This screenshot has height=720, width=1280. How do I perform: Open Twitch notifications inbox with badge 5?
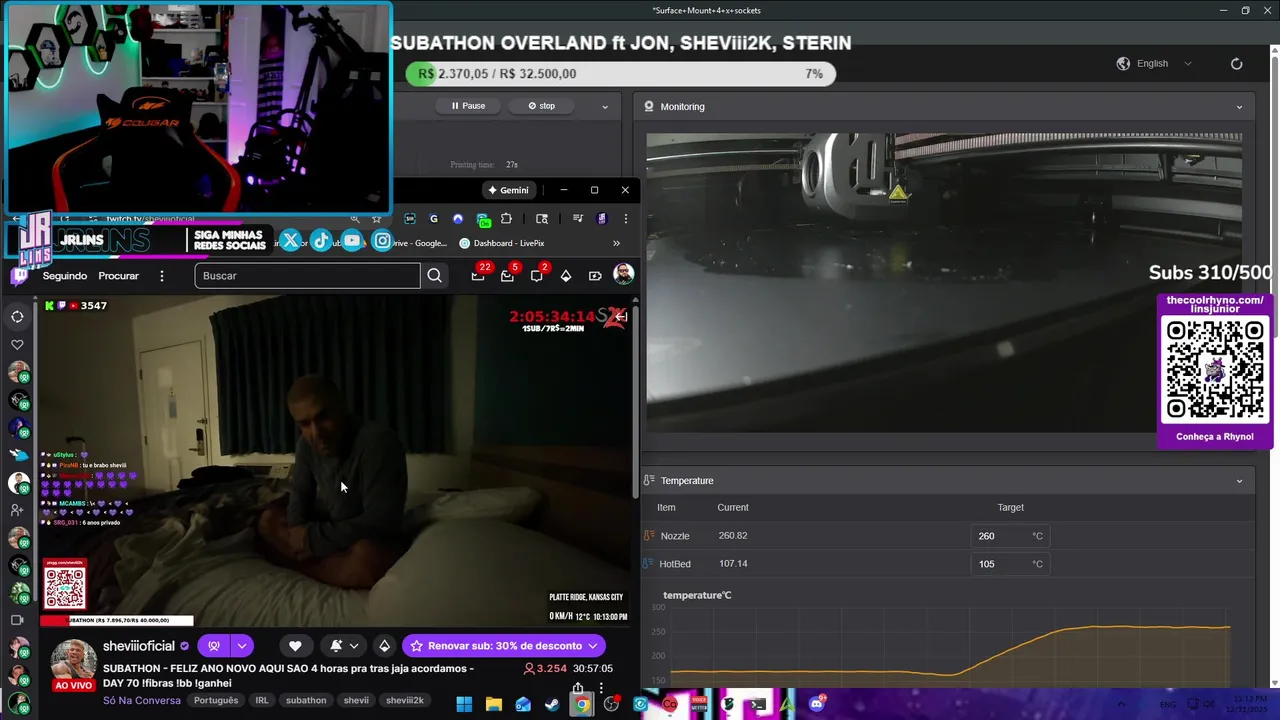(x=508, y=275)
